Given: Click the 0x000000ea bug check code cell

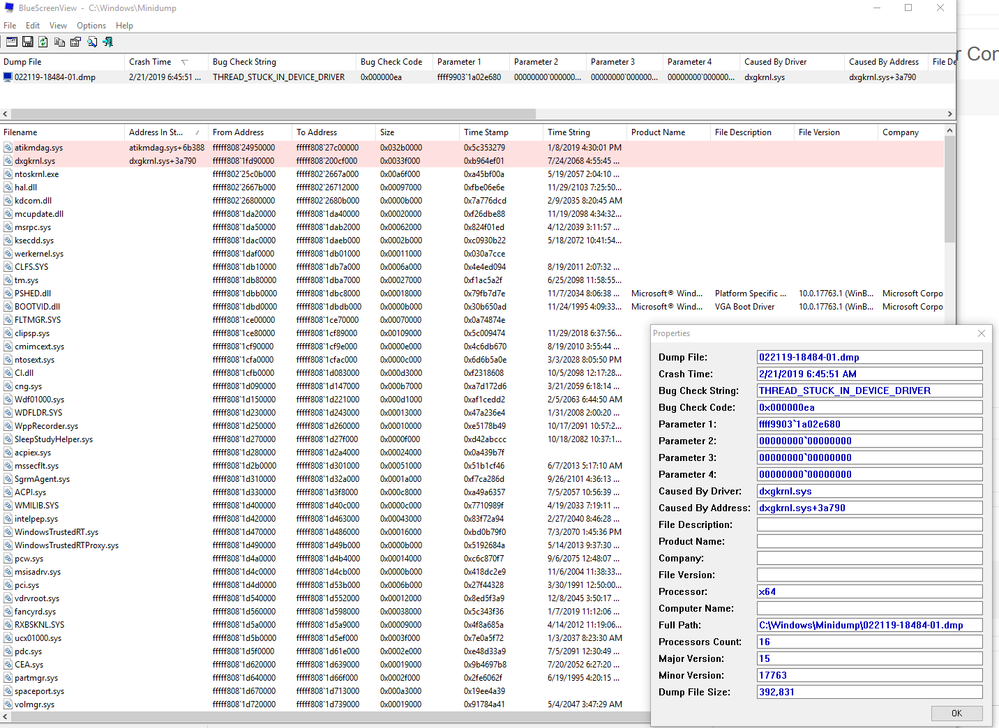Looking at the screenshot, I should [381, 77].
